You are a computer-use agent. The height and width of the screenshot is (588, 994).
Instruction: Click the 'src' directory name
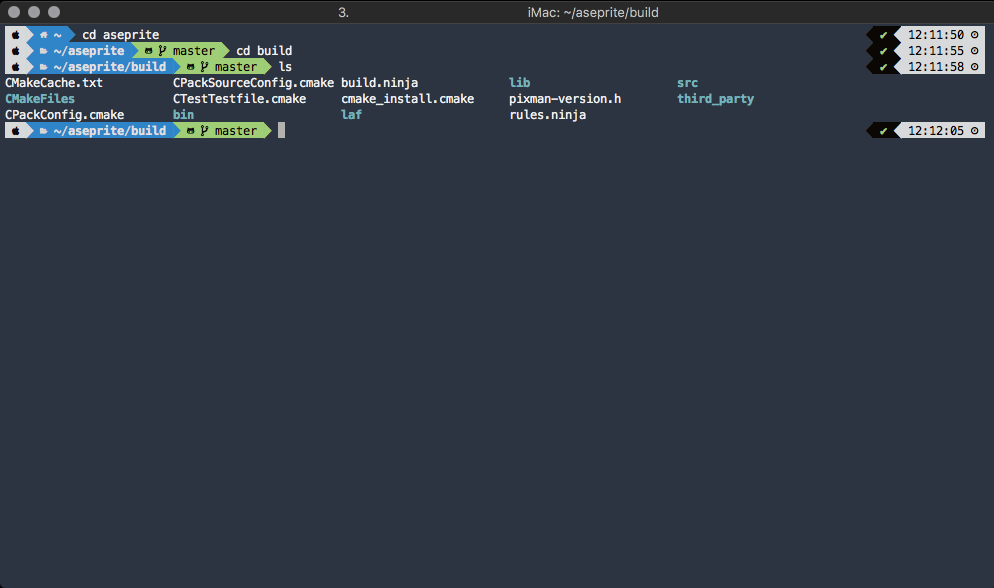click(x=687, y=82)
